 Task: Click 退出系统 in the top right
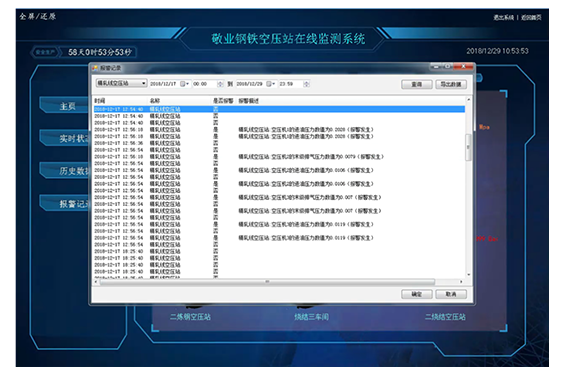503,17
